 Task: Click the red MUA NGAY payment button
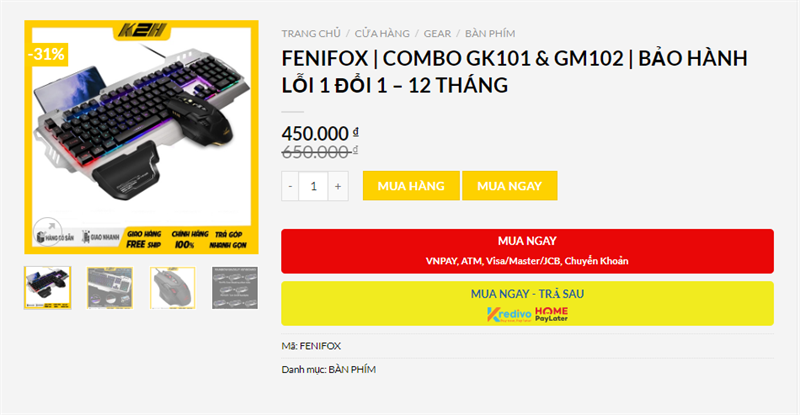[x=527, y=251]
